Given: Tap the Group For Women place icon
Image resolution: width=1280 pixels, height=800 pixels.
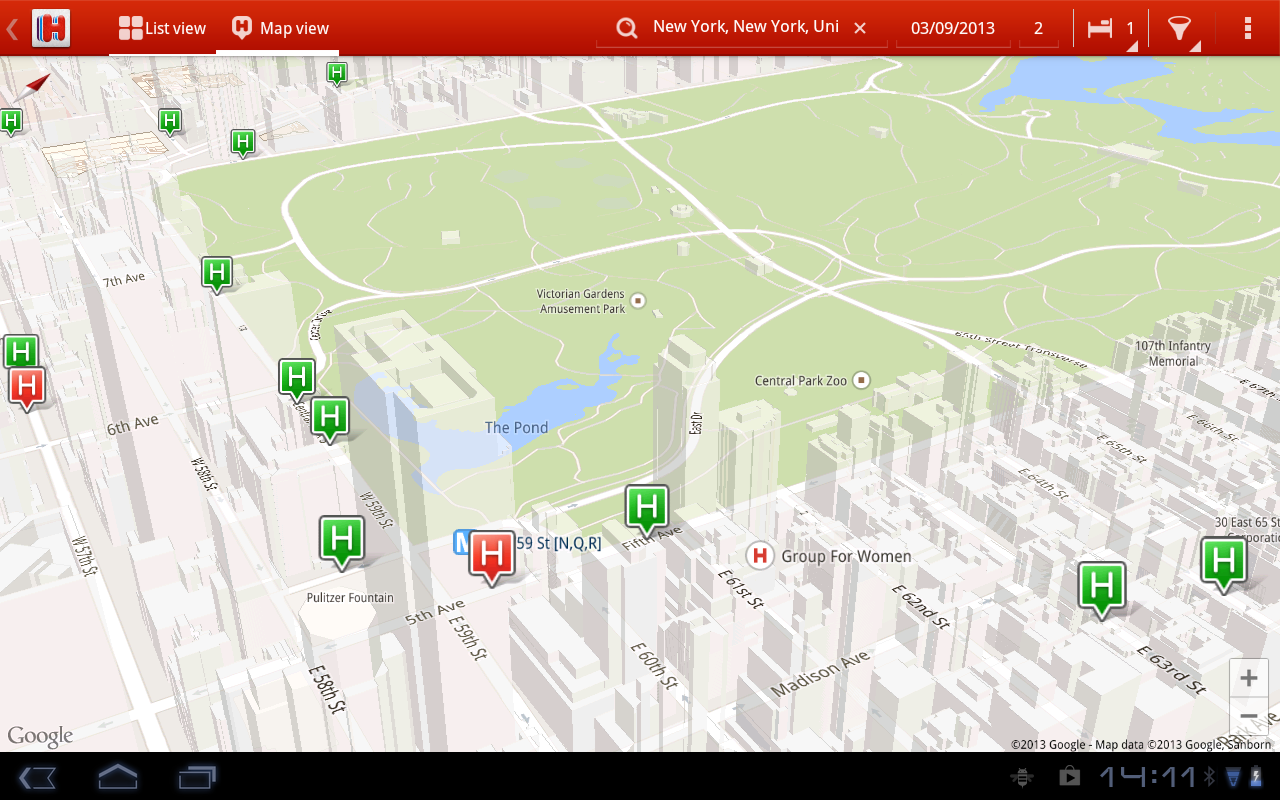Looking at the screenshot, I should (x=760, y=556).
